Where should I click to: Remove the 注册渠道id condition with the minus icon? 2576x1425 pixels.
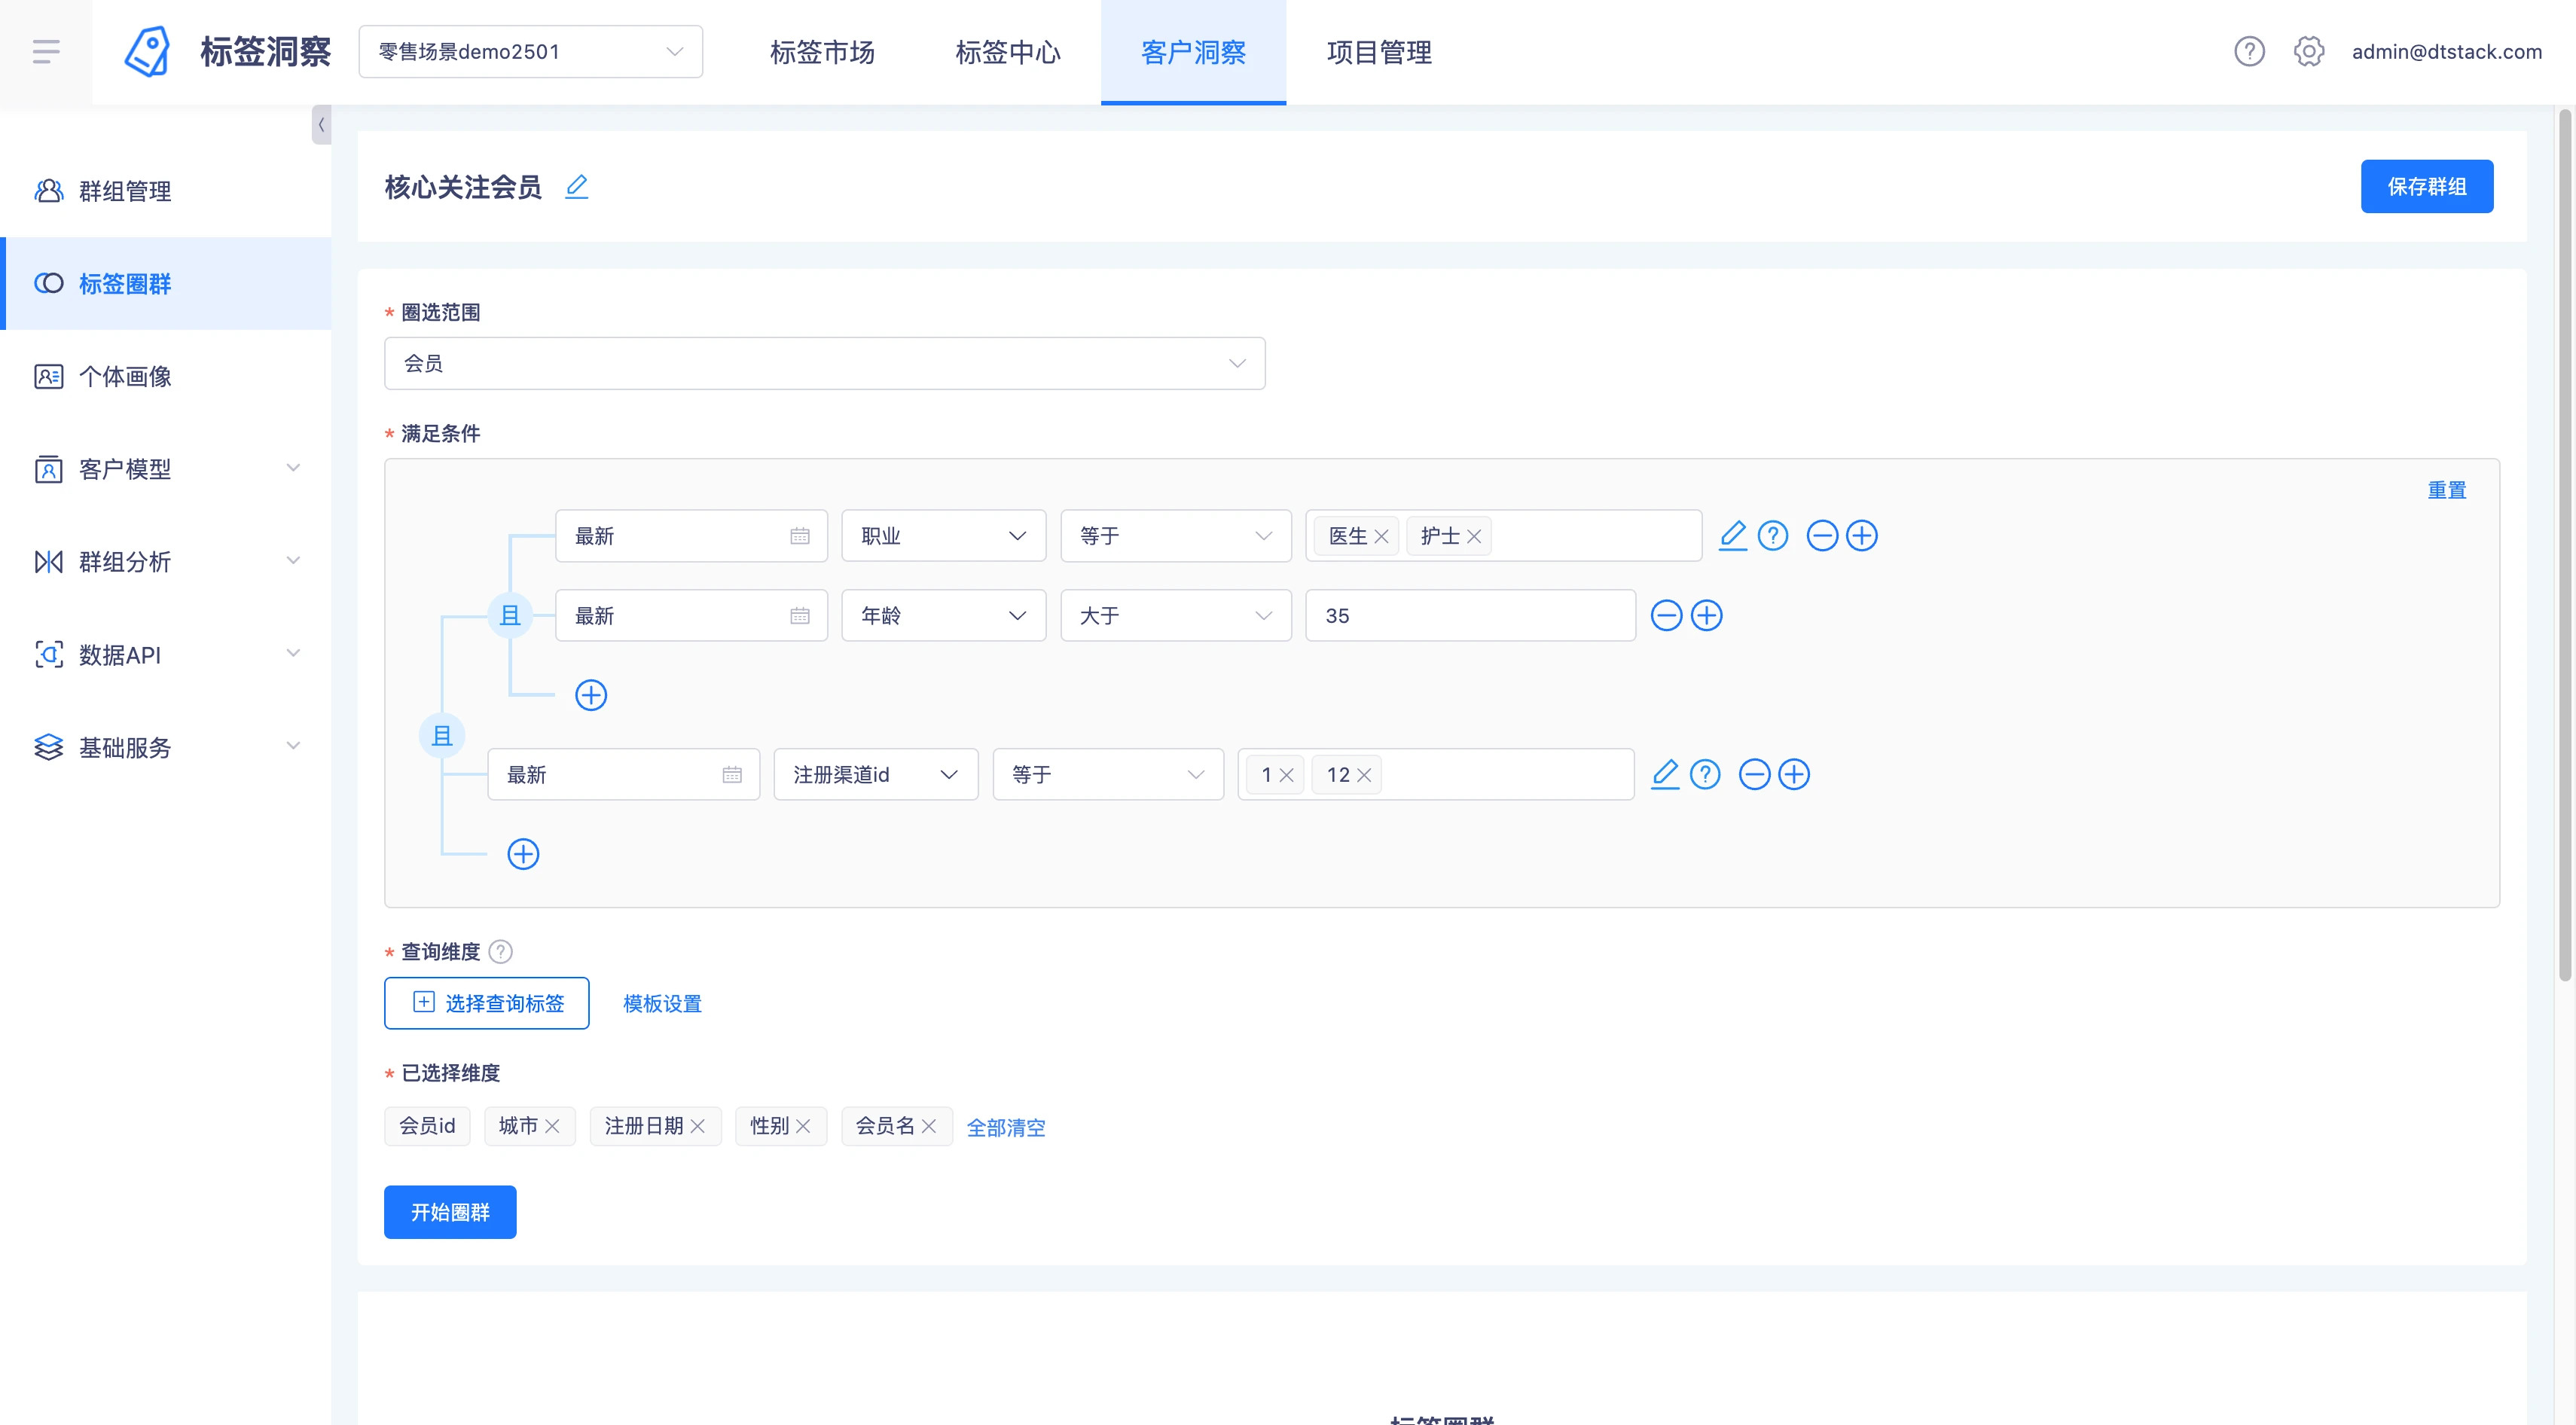(1754, 774)
